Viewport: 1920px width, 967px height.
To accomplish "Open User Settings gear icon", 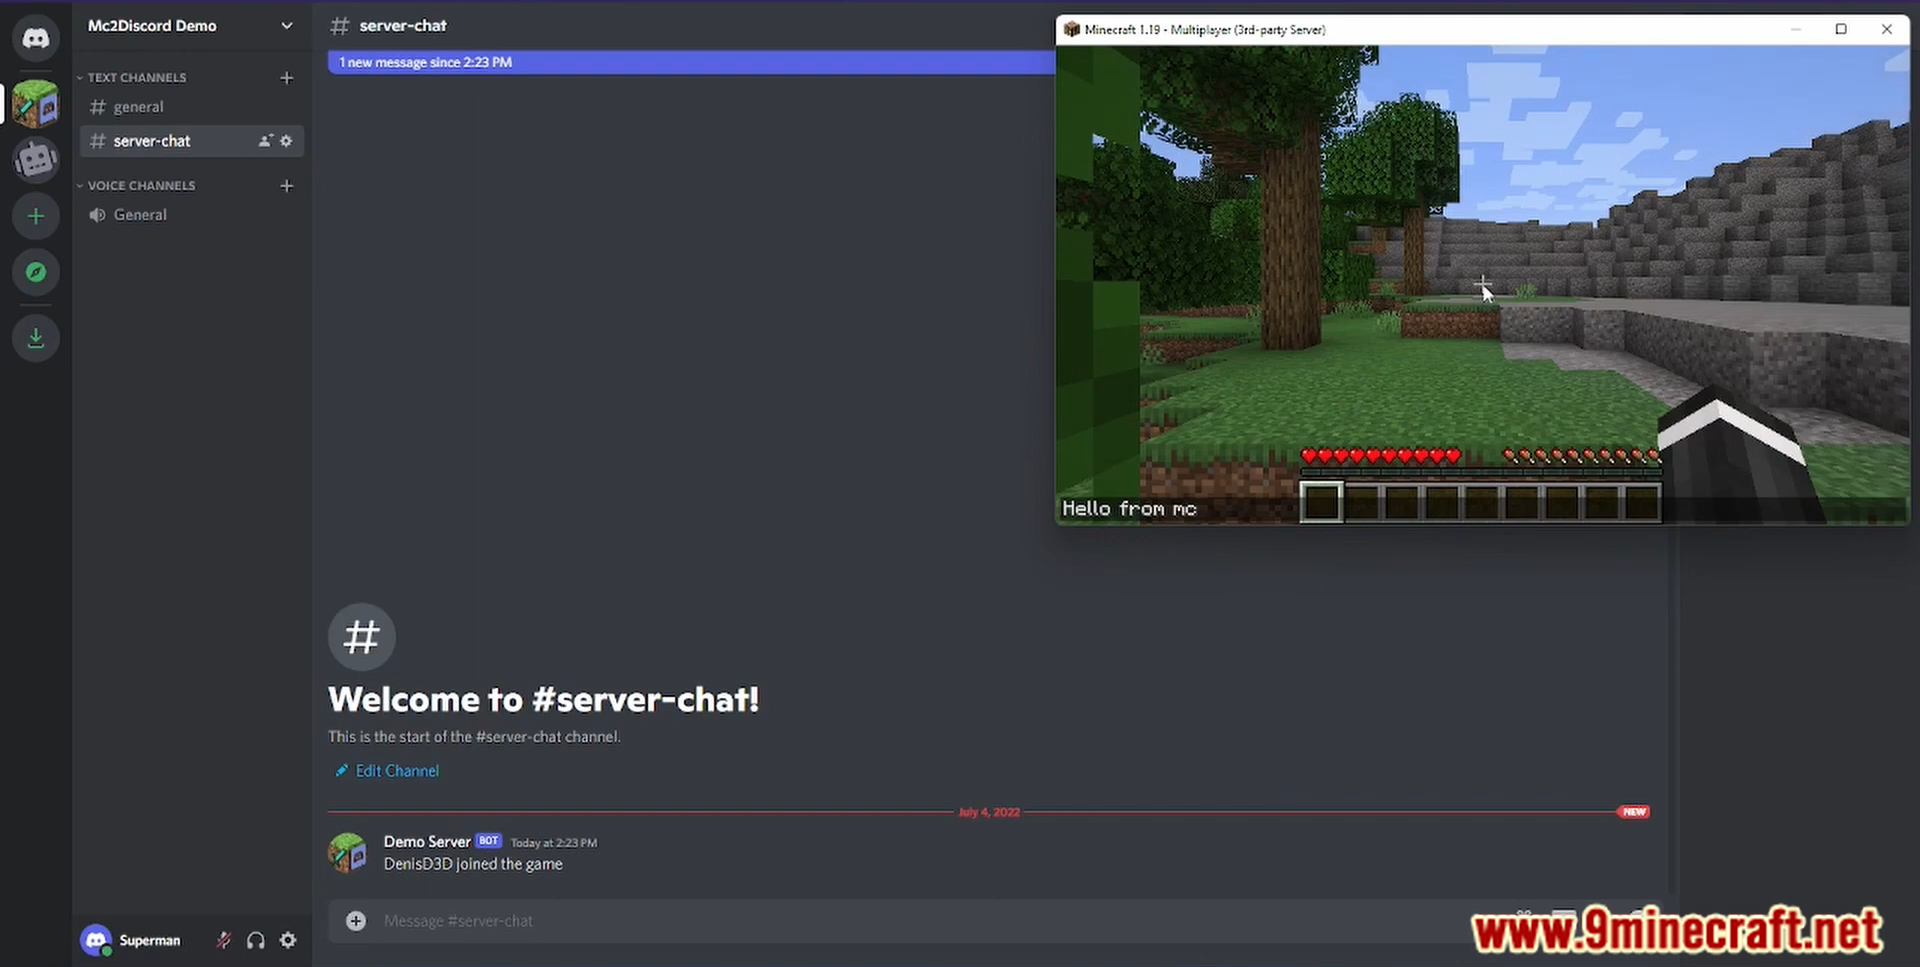I will 288,940.
